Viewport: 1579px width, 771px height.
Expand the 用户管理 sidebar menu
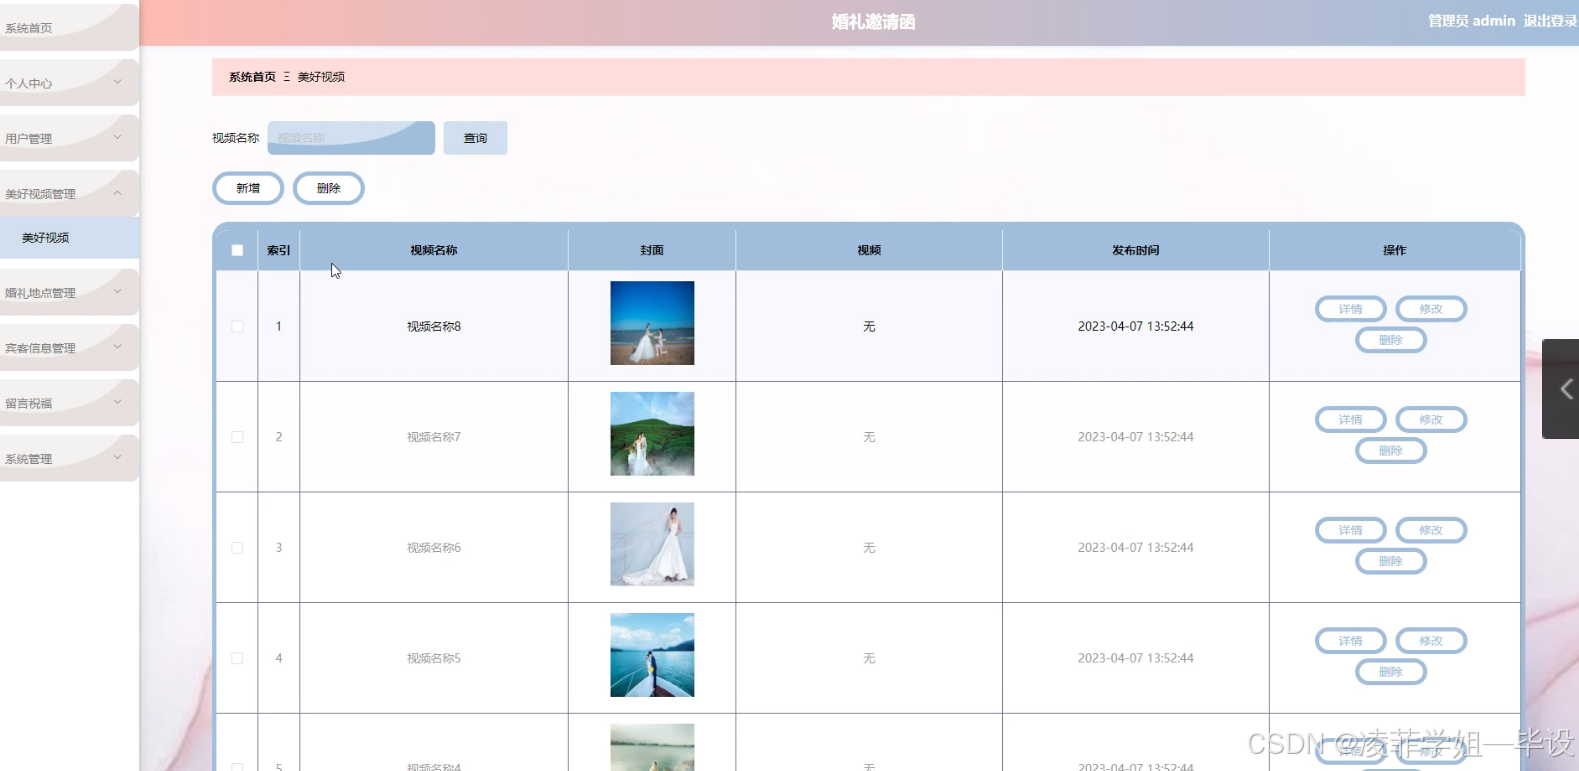click(x=69, y=138)
